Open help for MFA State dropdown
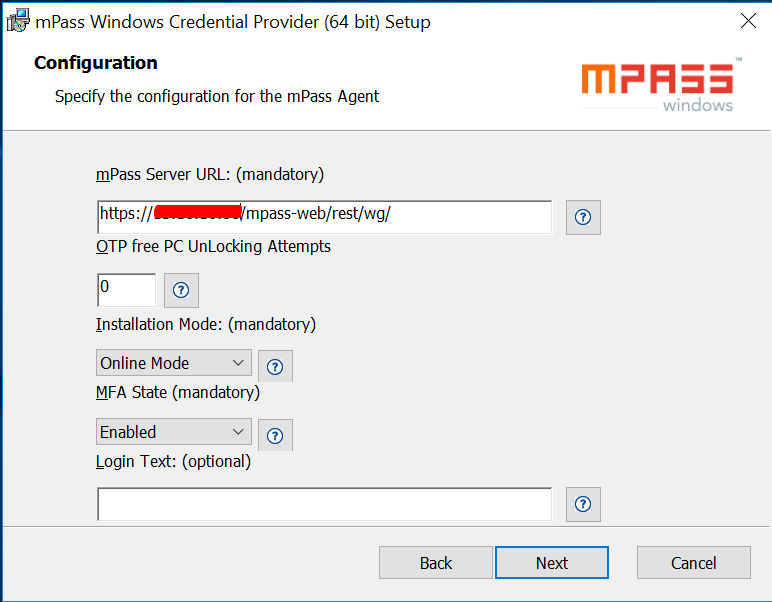 275,435
